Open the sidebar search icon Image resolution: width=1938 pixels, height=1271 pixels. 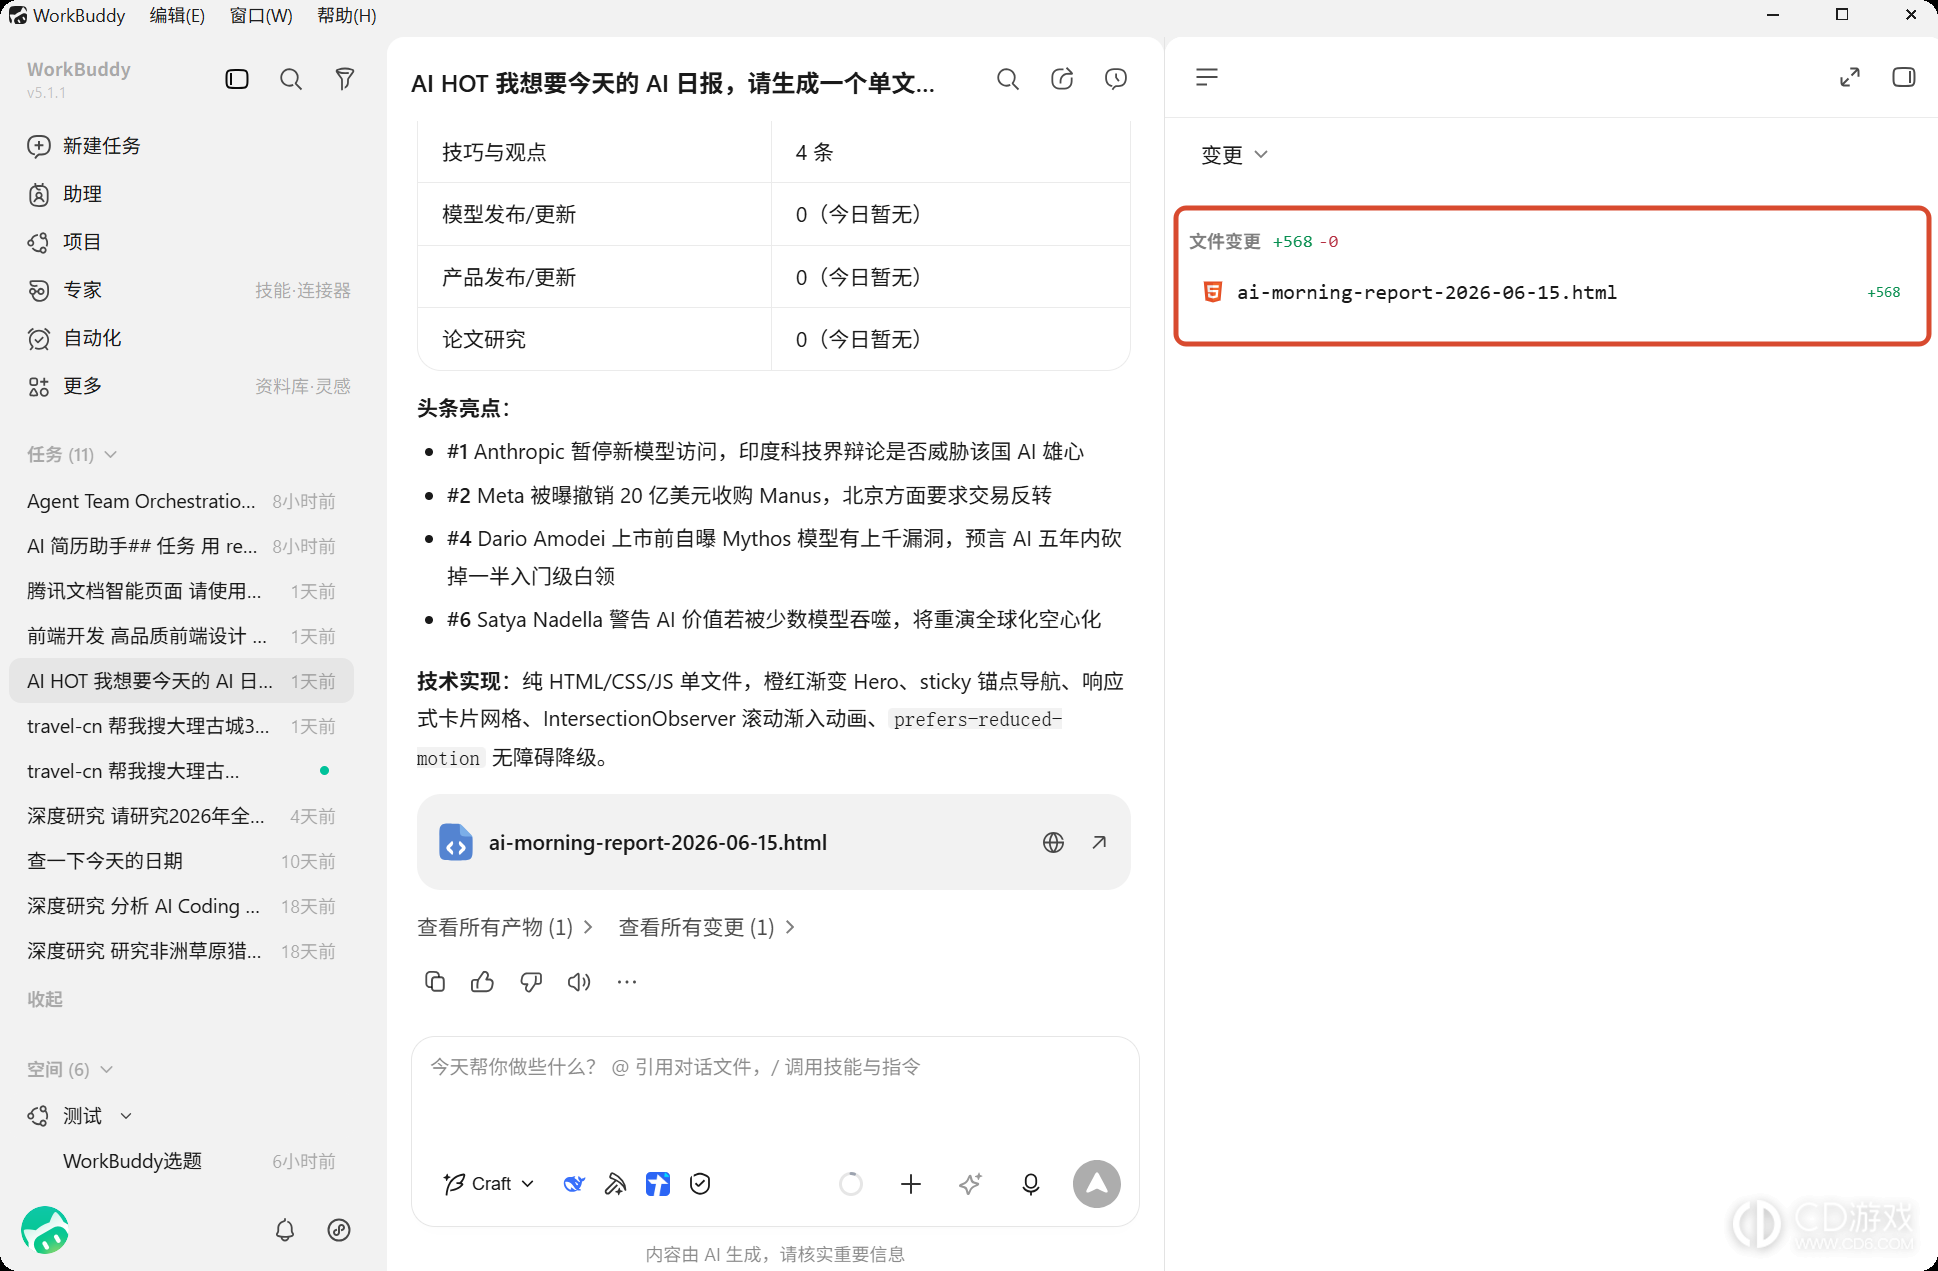pyautogui.click(x=291, y=79)
